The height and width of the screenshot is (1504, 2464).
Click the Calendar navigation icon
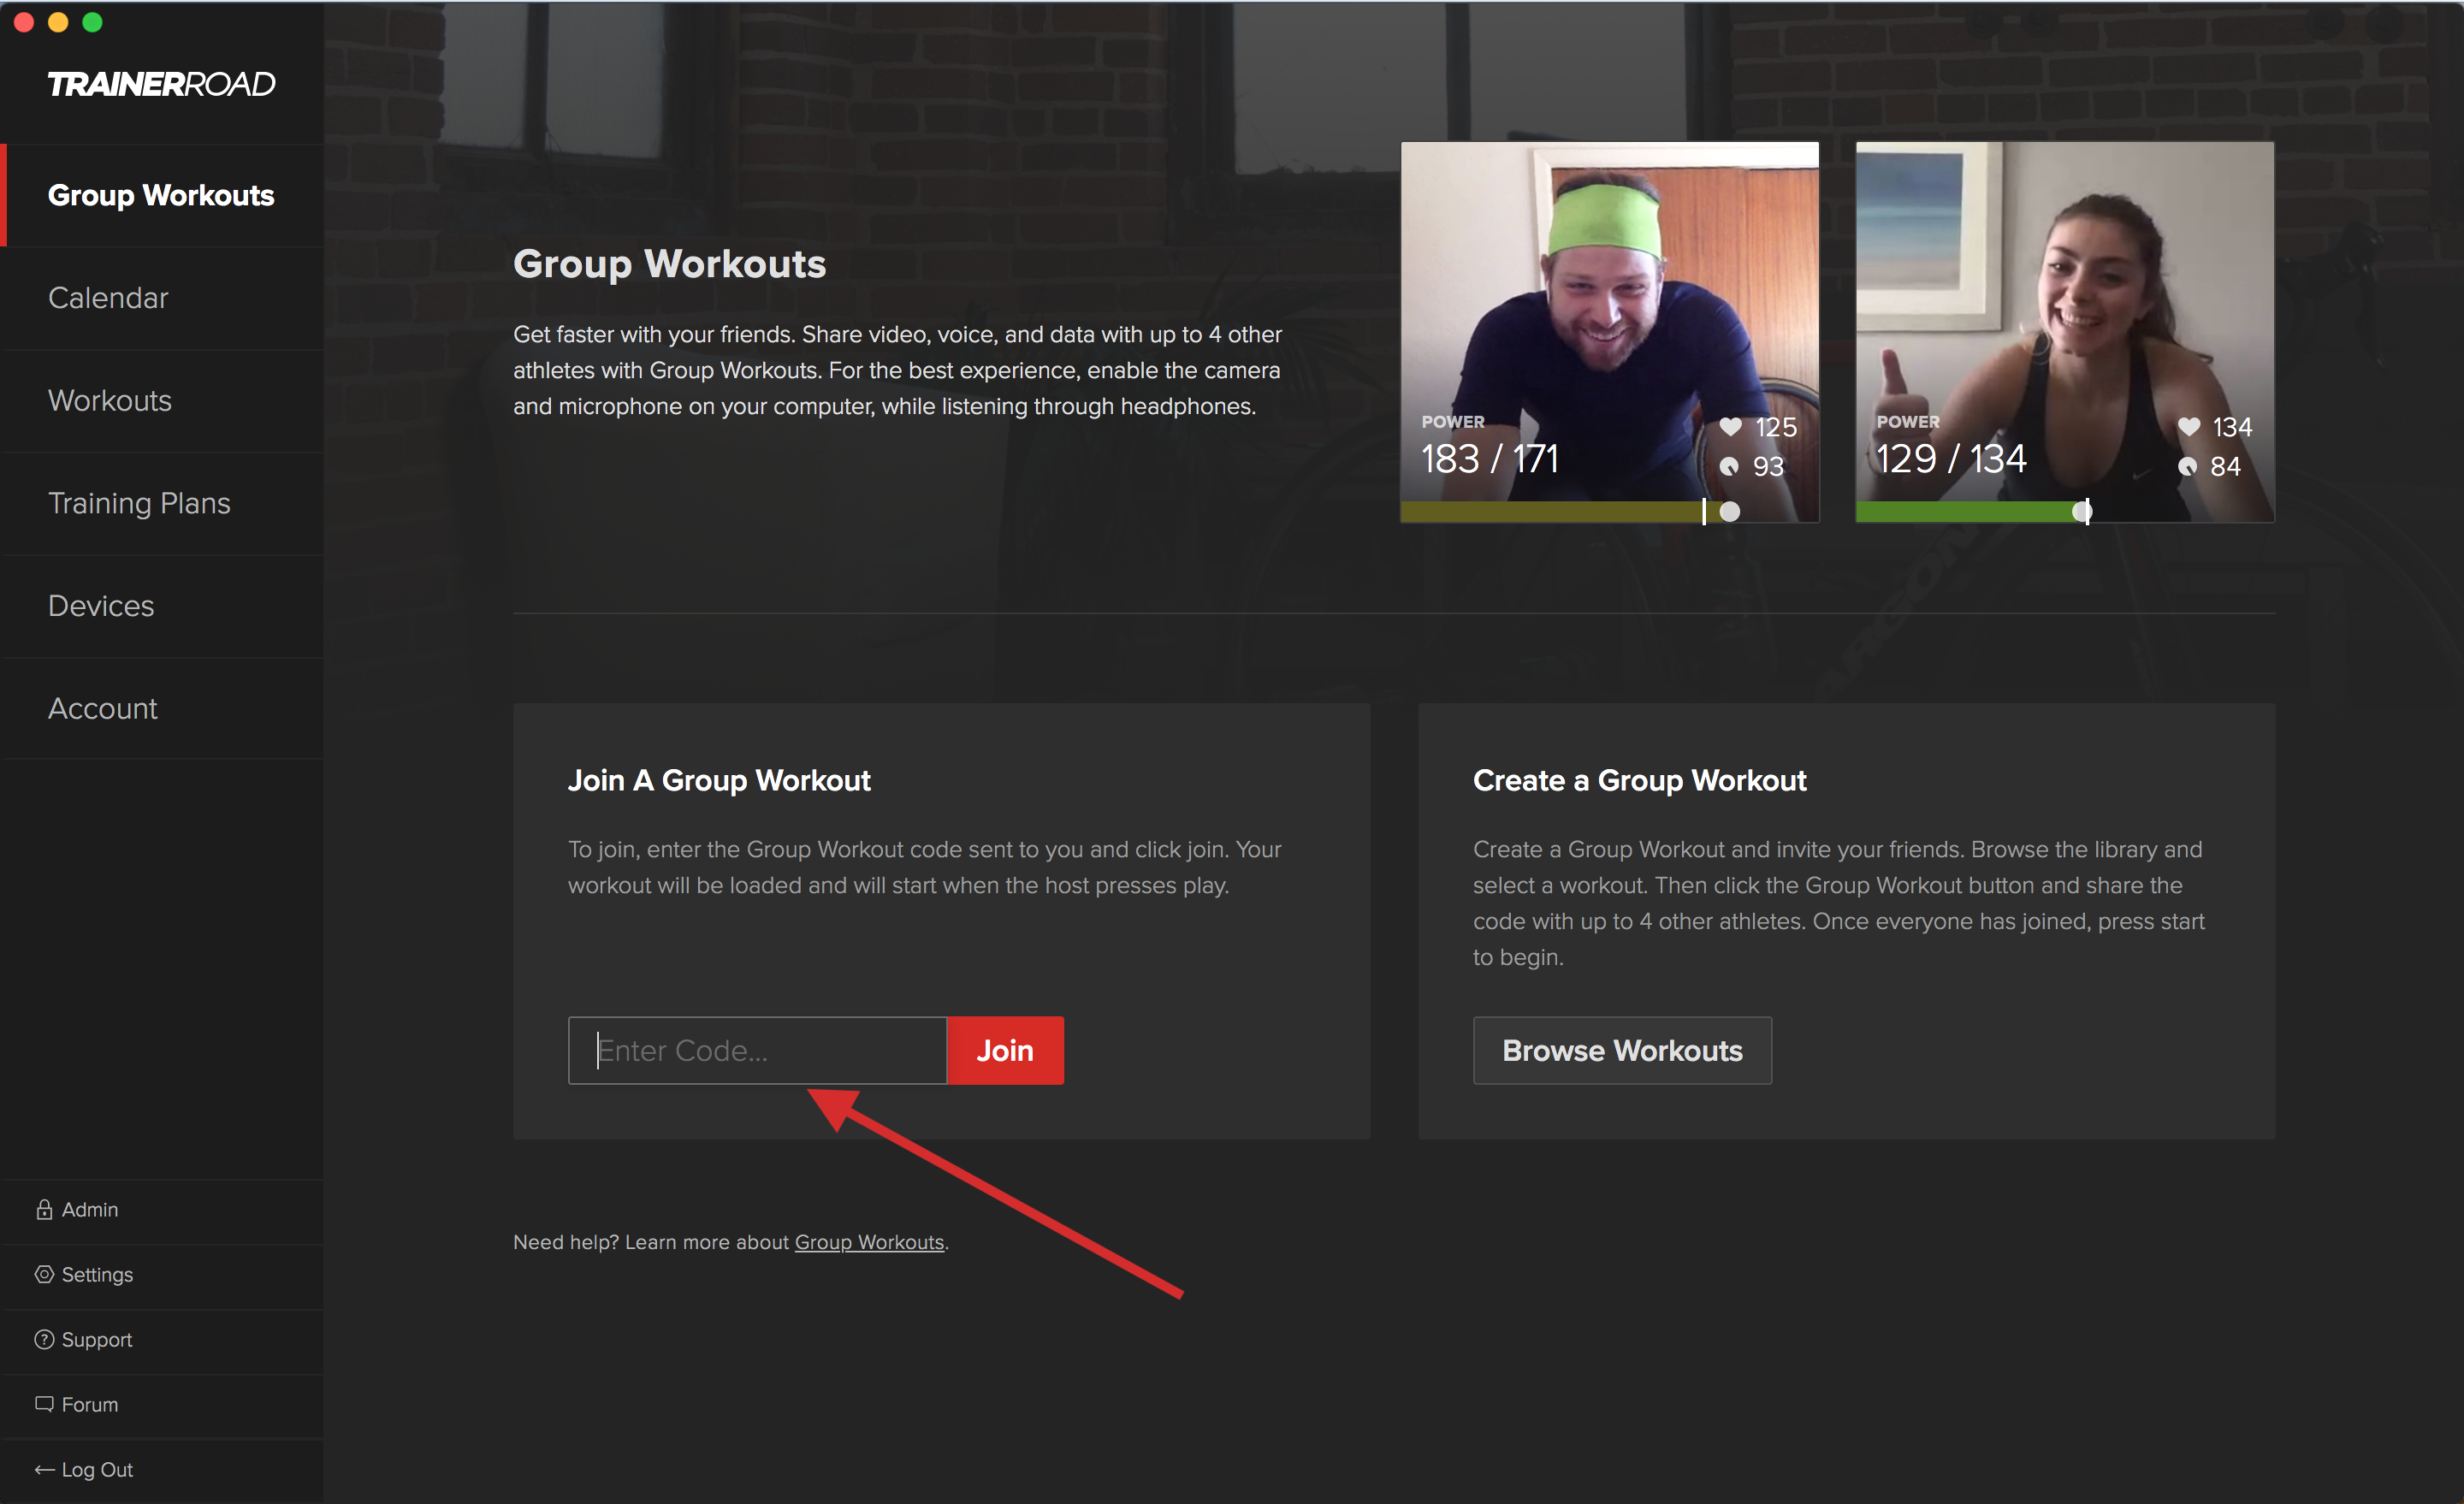[x=110, y=297]
